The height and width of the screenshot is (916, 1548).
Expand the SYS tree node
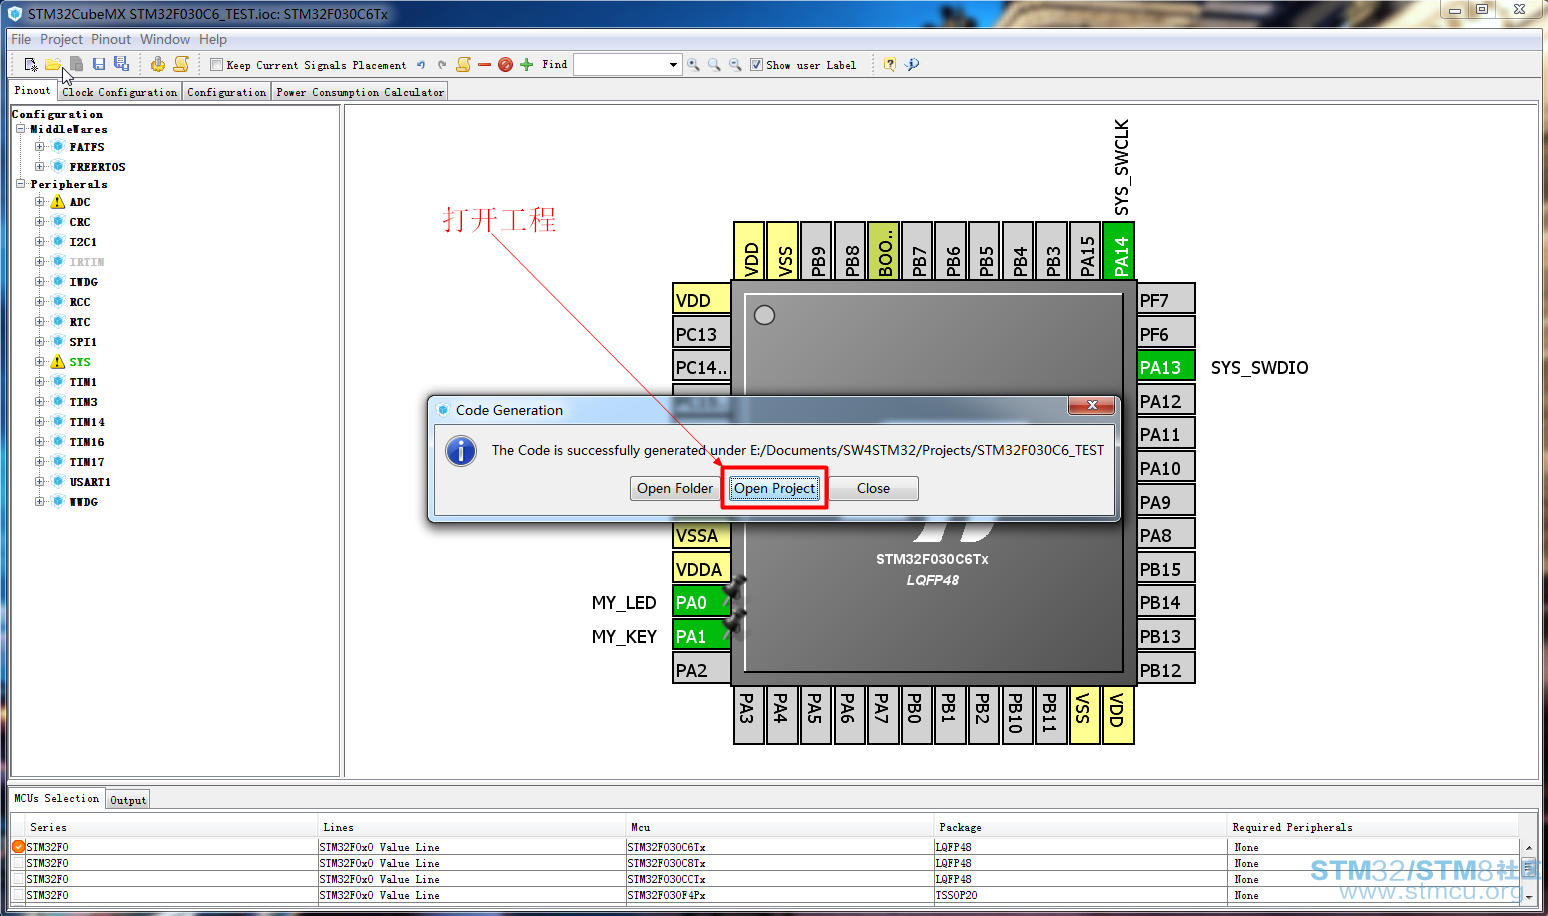tap(40, 362)
